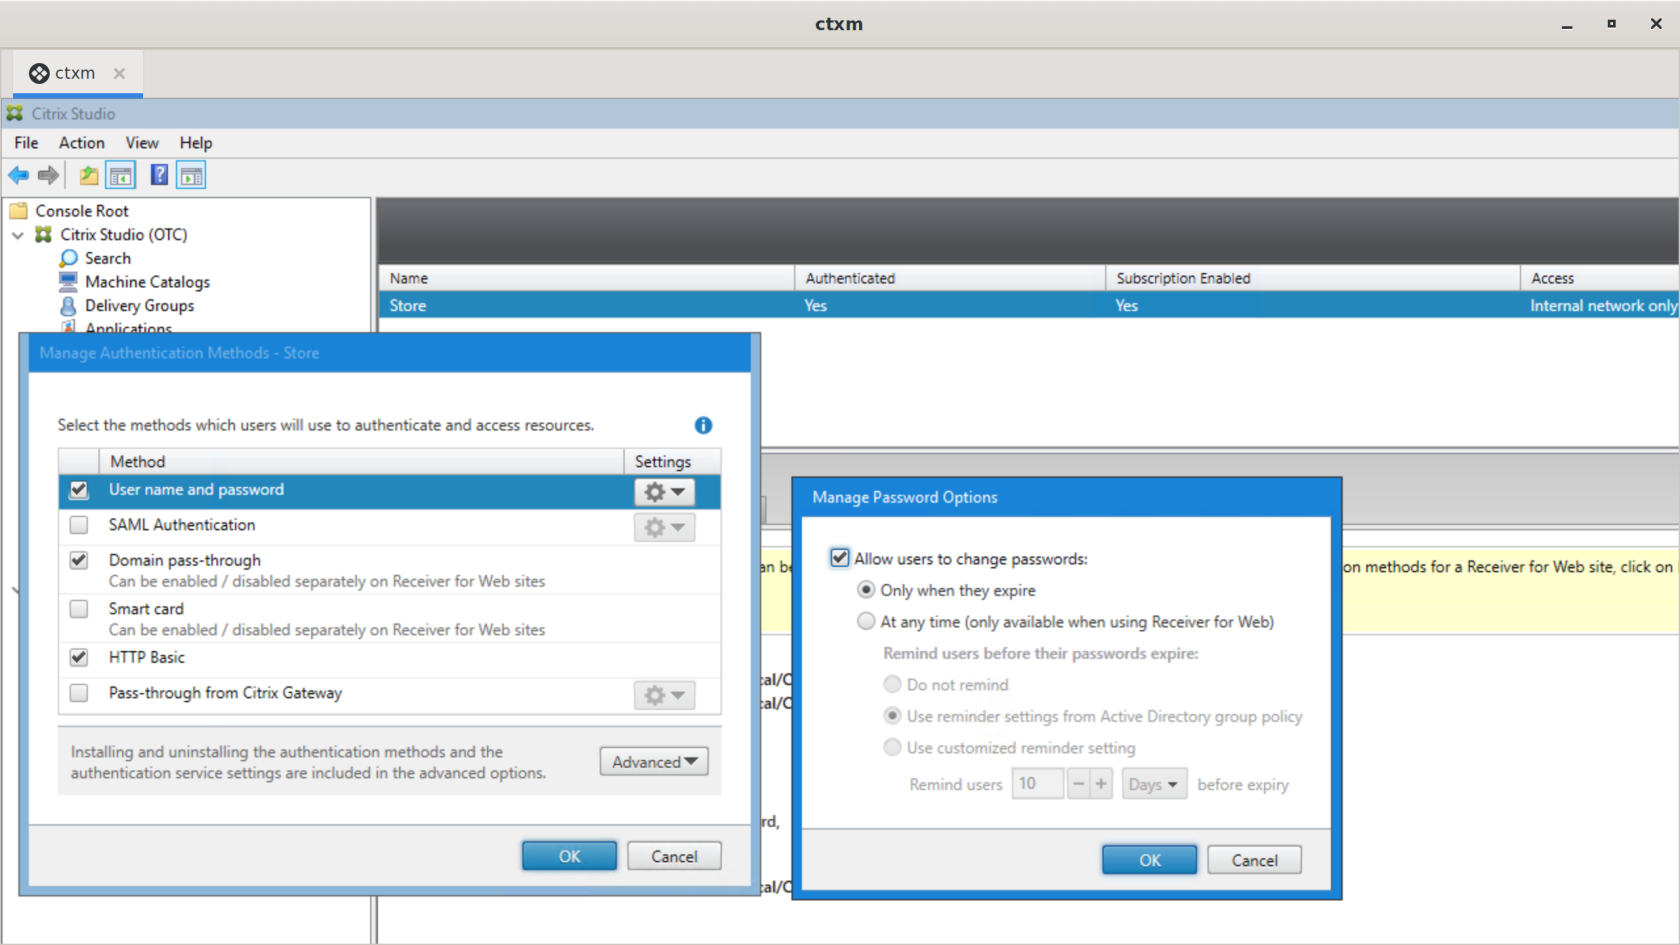The image size is (1680, 945).
Task: Click the Search magnifier icon in tree
Action: (x=68, y=258)
